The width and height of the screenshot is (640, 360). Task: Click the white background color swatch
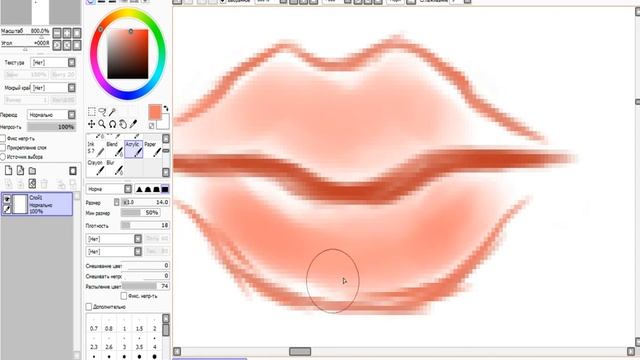click(x=164, y=122)
